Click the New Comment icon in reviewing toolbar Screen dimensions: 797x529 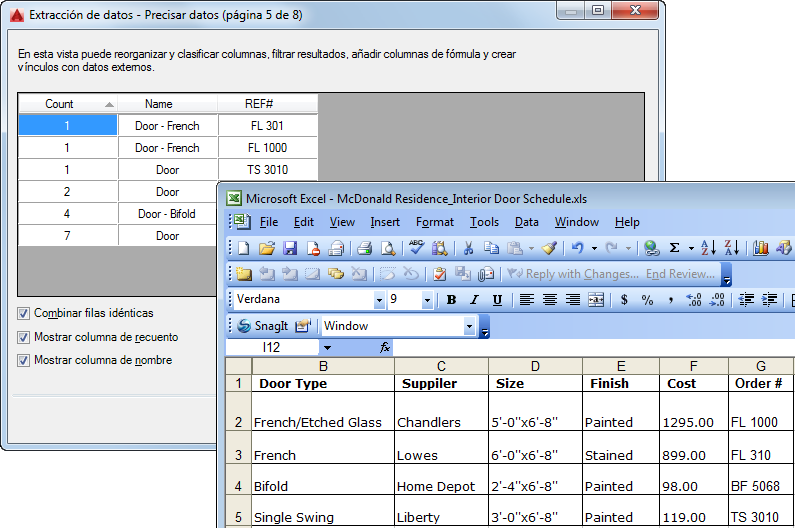(243, 274)
